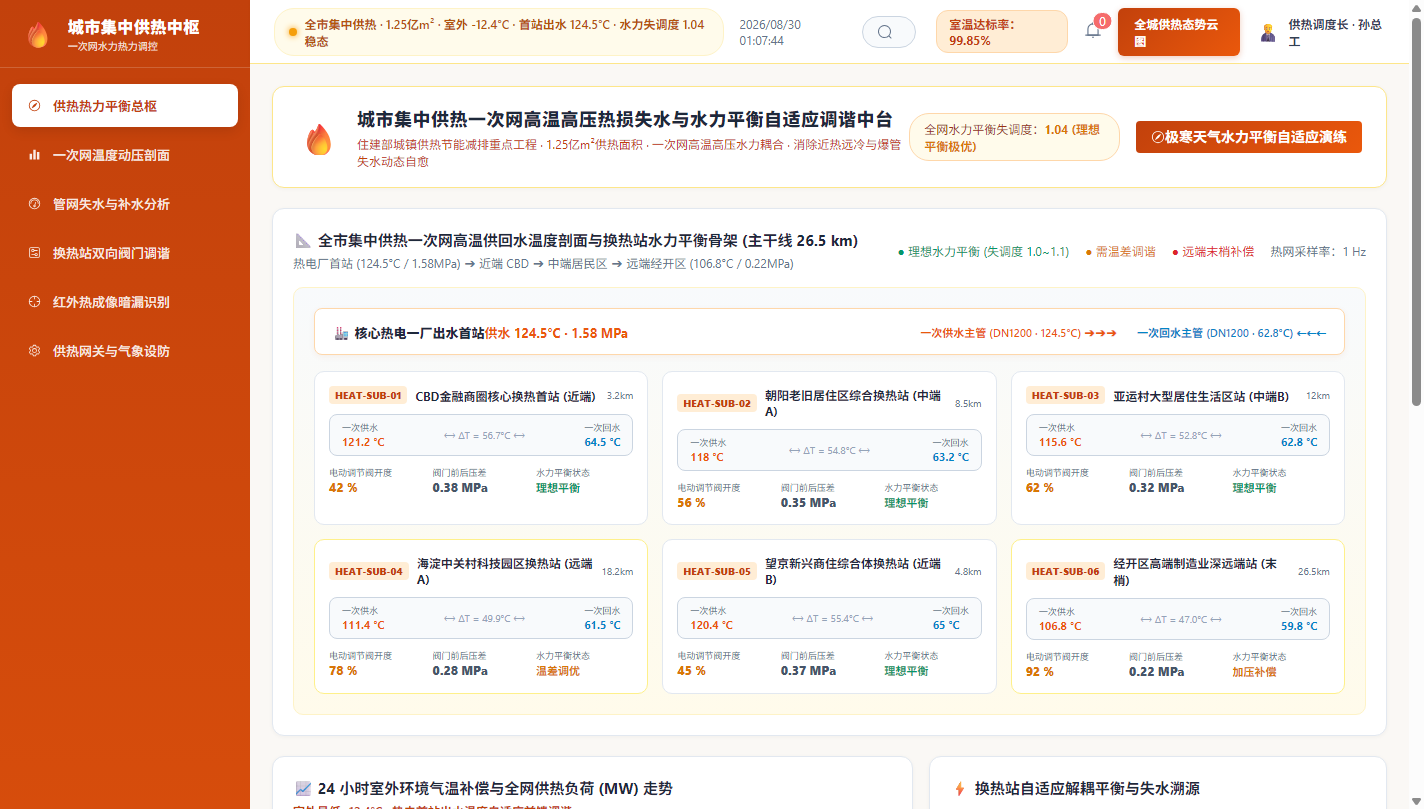The image size is (1424, 809).
Task: Click the 118 °C supply temperature
Action: point(707,457)
